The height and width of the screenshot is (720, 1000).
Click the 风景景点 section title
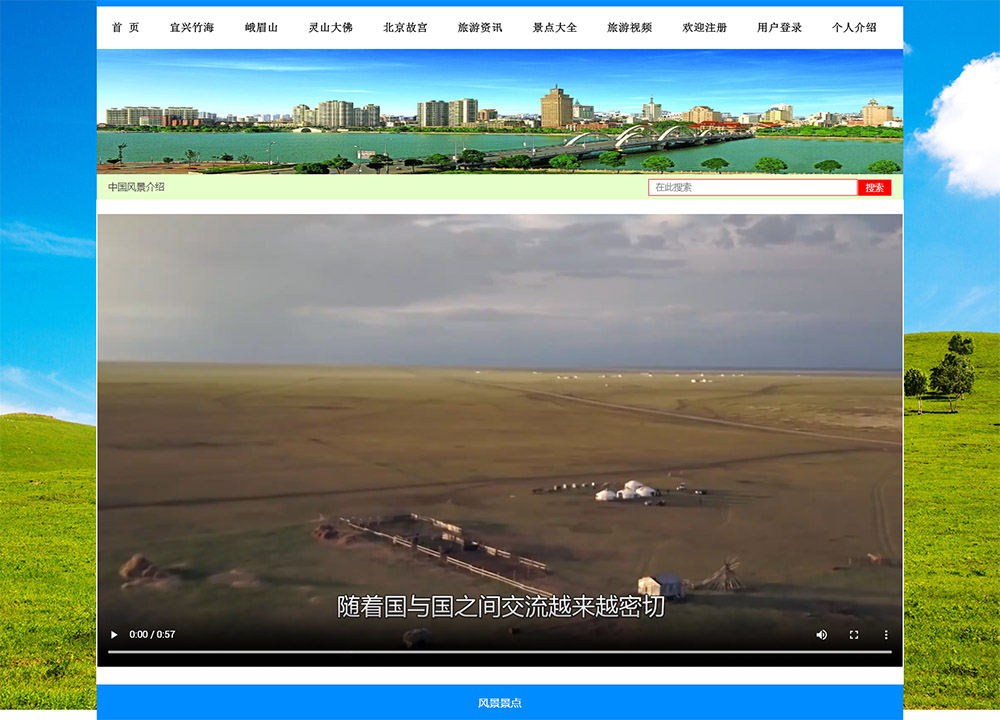click(x=500, y=703)
